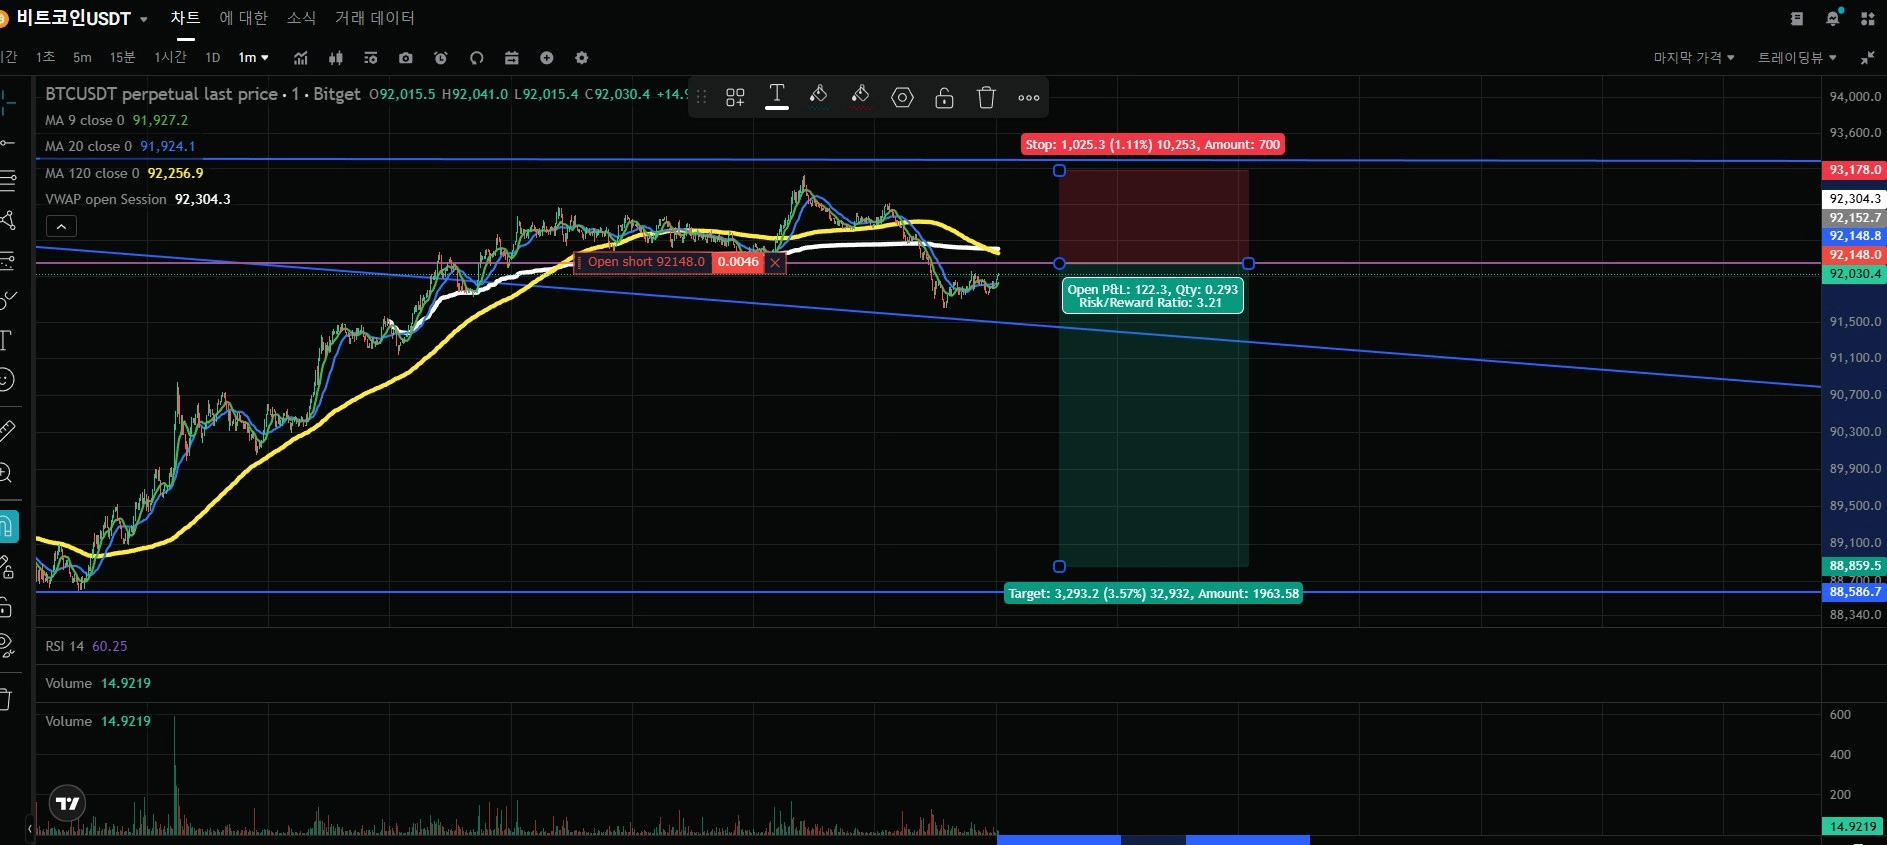The width and height of the screenshot is (1887, 845).
Task: Open the 트레이딩뷰 chart source dropdown
Action: click(1797, 58)
